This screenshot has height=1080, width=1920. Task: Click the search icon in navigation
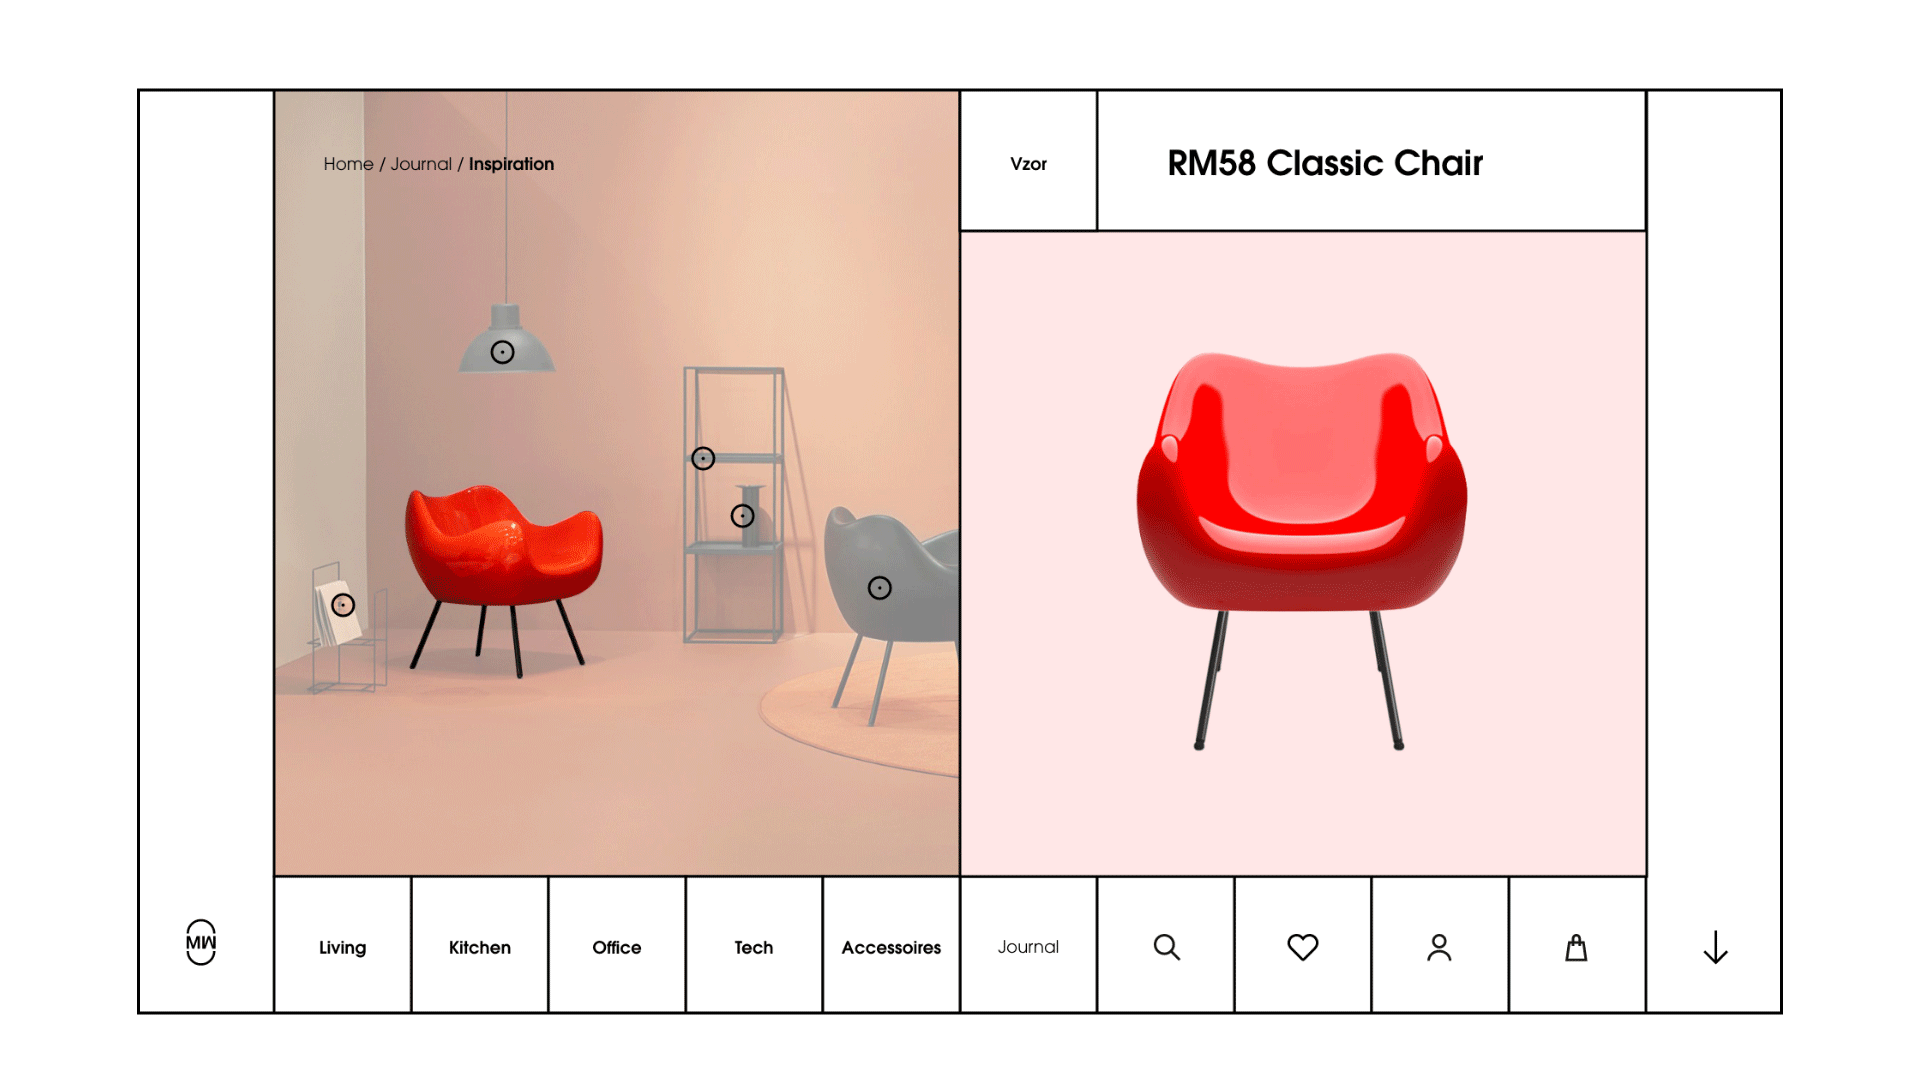coord(1166,947)
